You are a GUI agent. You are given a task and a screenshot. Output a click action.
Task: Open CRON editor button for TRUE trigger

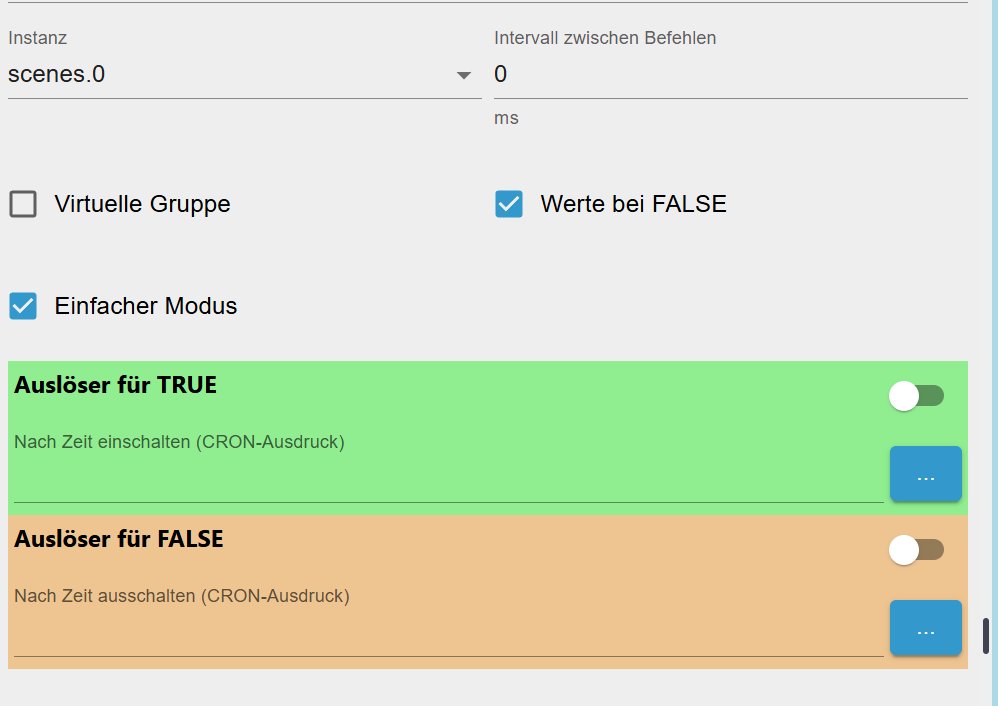(x=925, y=474)
